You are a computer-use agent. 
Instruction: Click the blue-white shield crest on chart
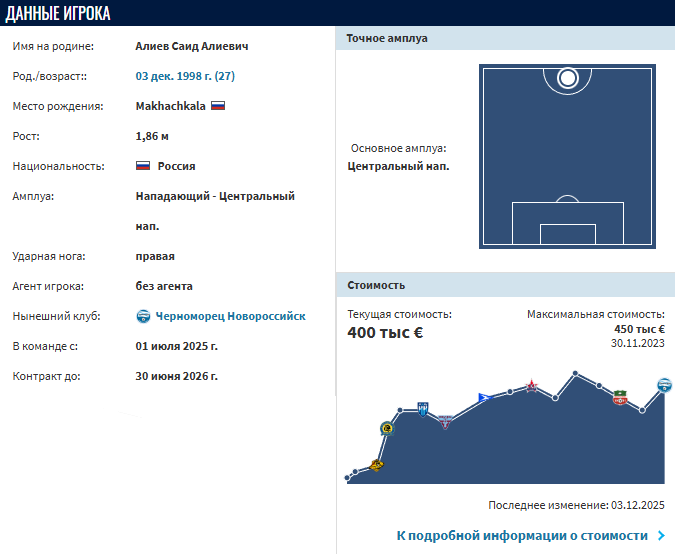click(423, 407)
